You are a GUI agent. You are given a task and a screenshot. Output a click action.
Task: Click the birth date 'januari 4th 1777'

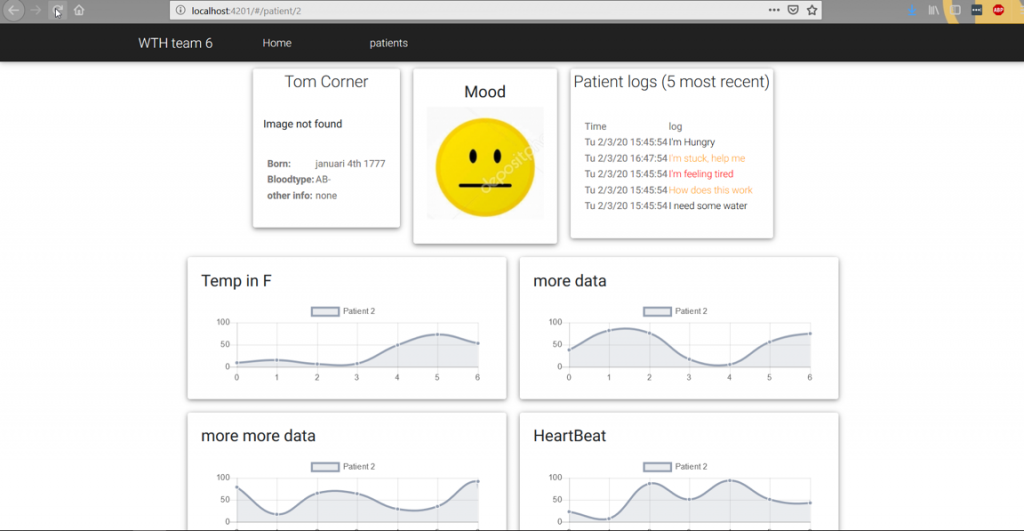click(x=350, y=164)
